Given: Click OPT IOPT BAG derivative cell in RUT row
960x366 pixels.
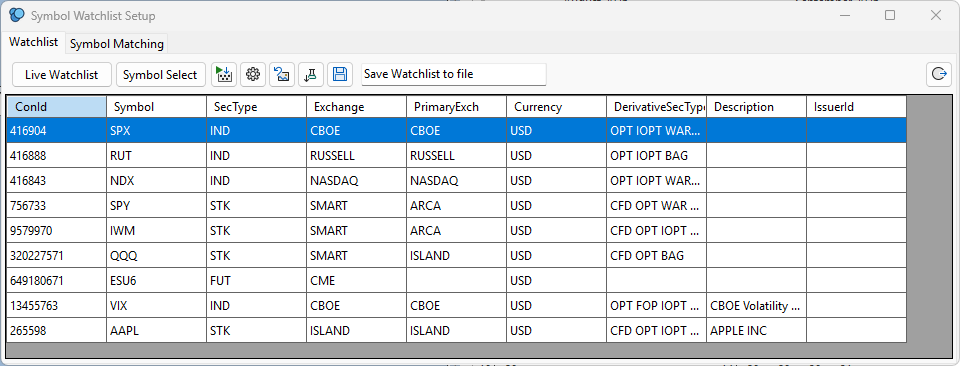Looking at the screenshot, I should tap(656, 155).
